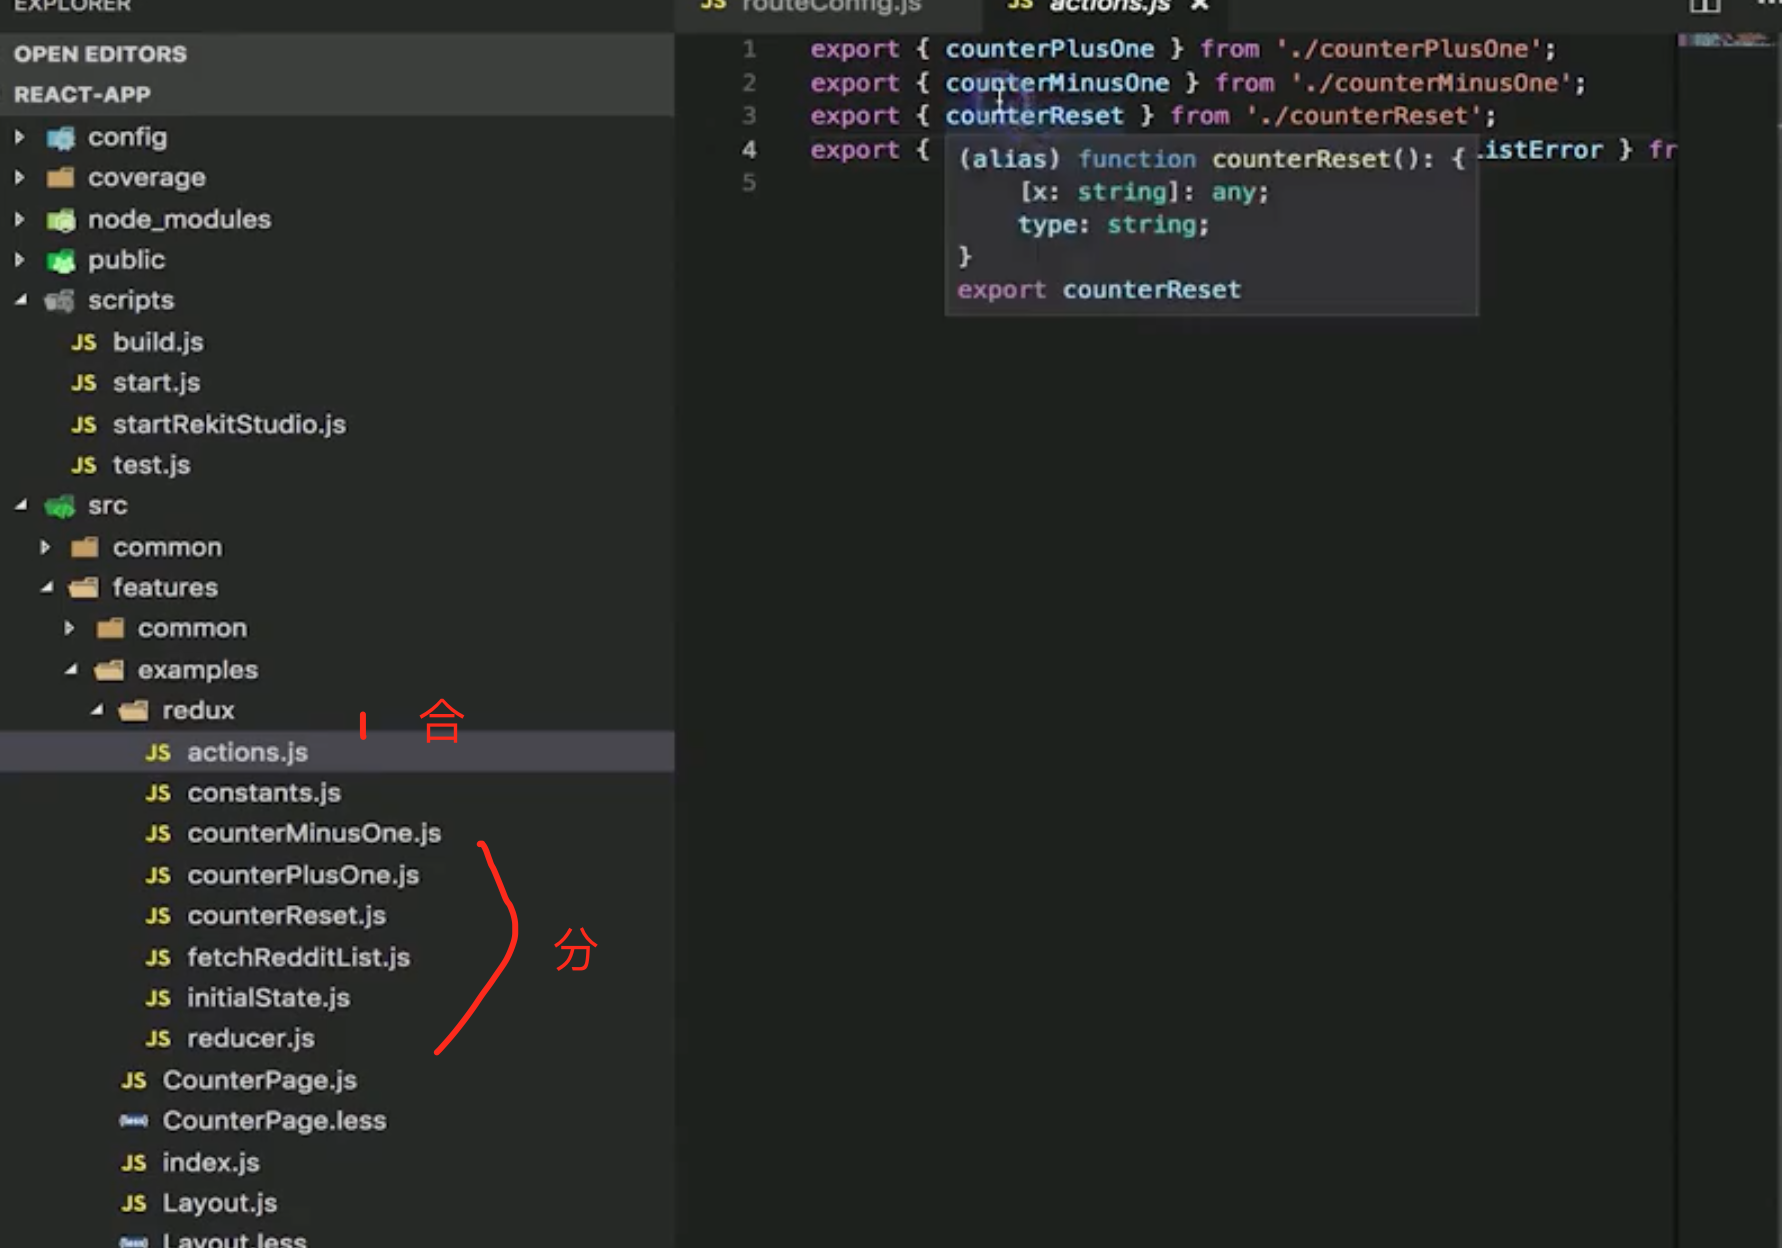Expand the config folder arrow
This screenshot has height=1248, width=1782.
19,137
